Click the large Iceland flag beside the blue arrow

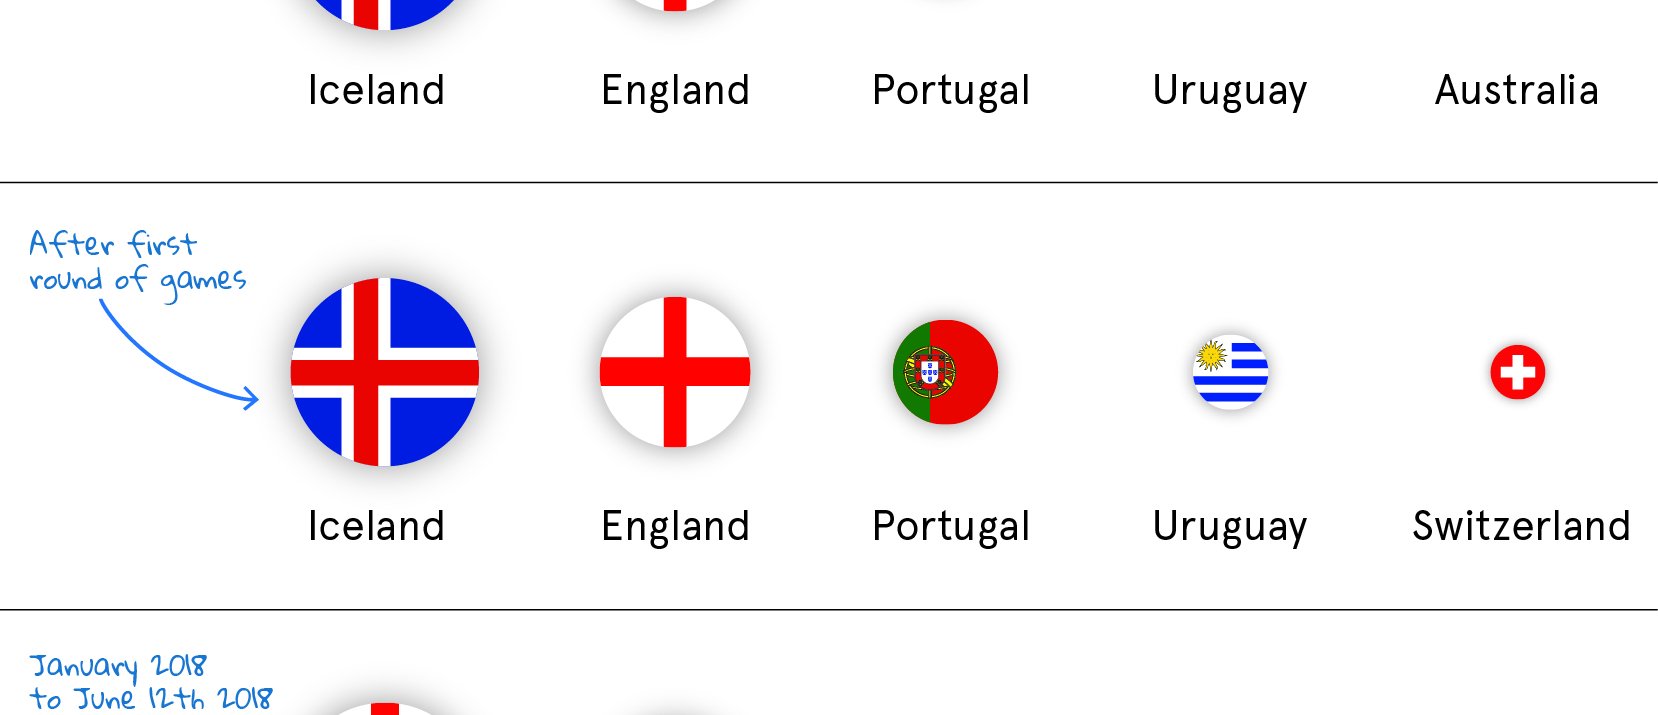384,372
